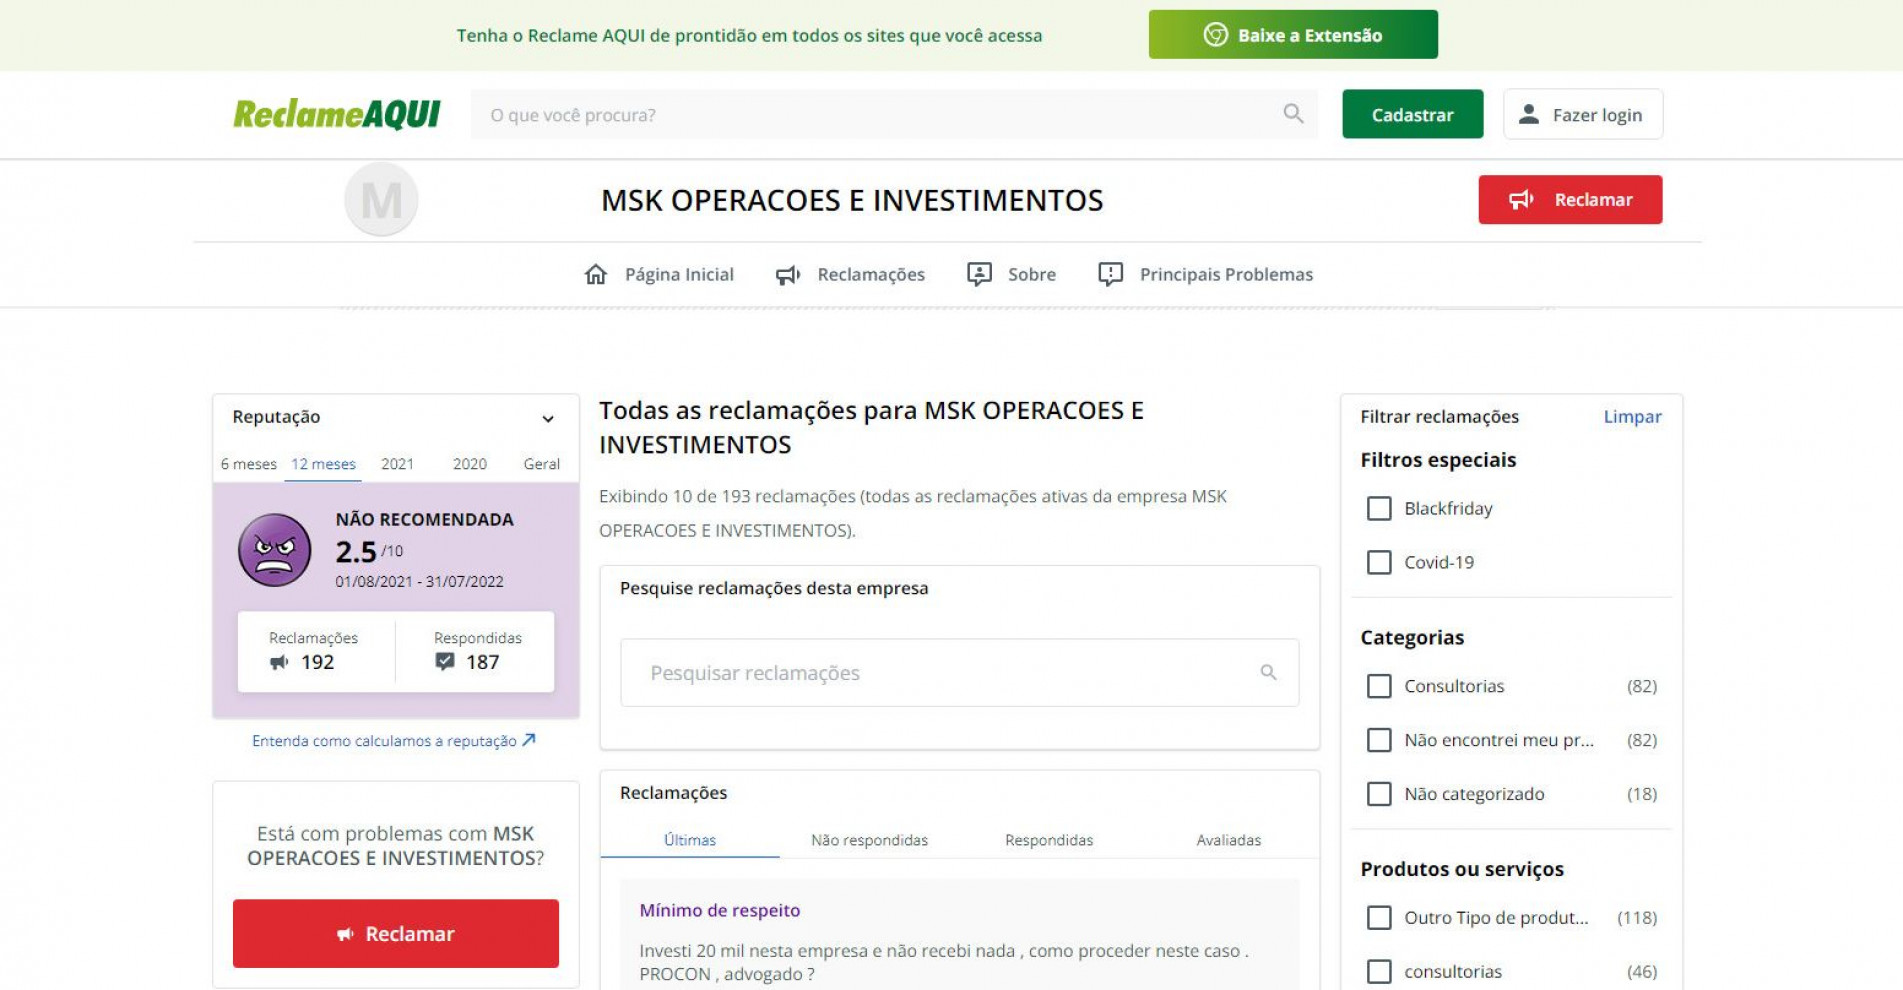Check the Covid-19 filter
This screenshot has width=1903, height=990.
click(1379, 562)
